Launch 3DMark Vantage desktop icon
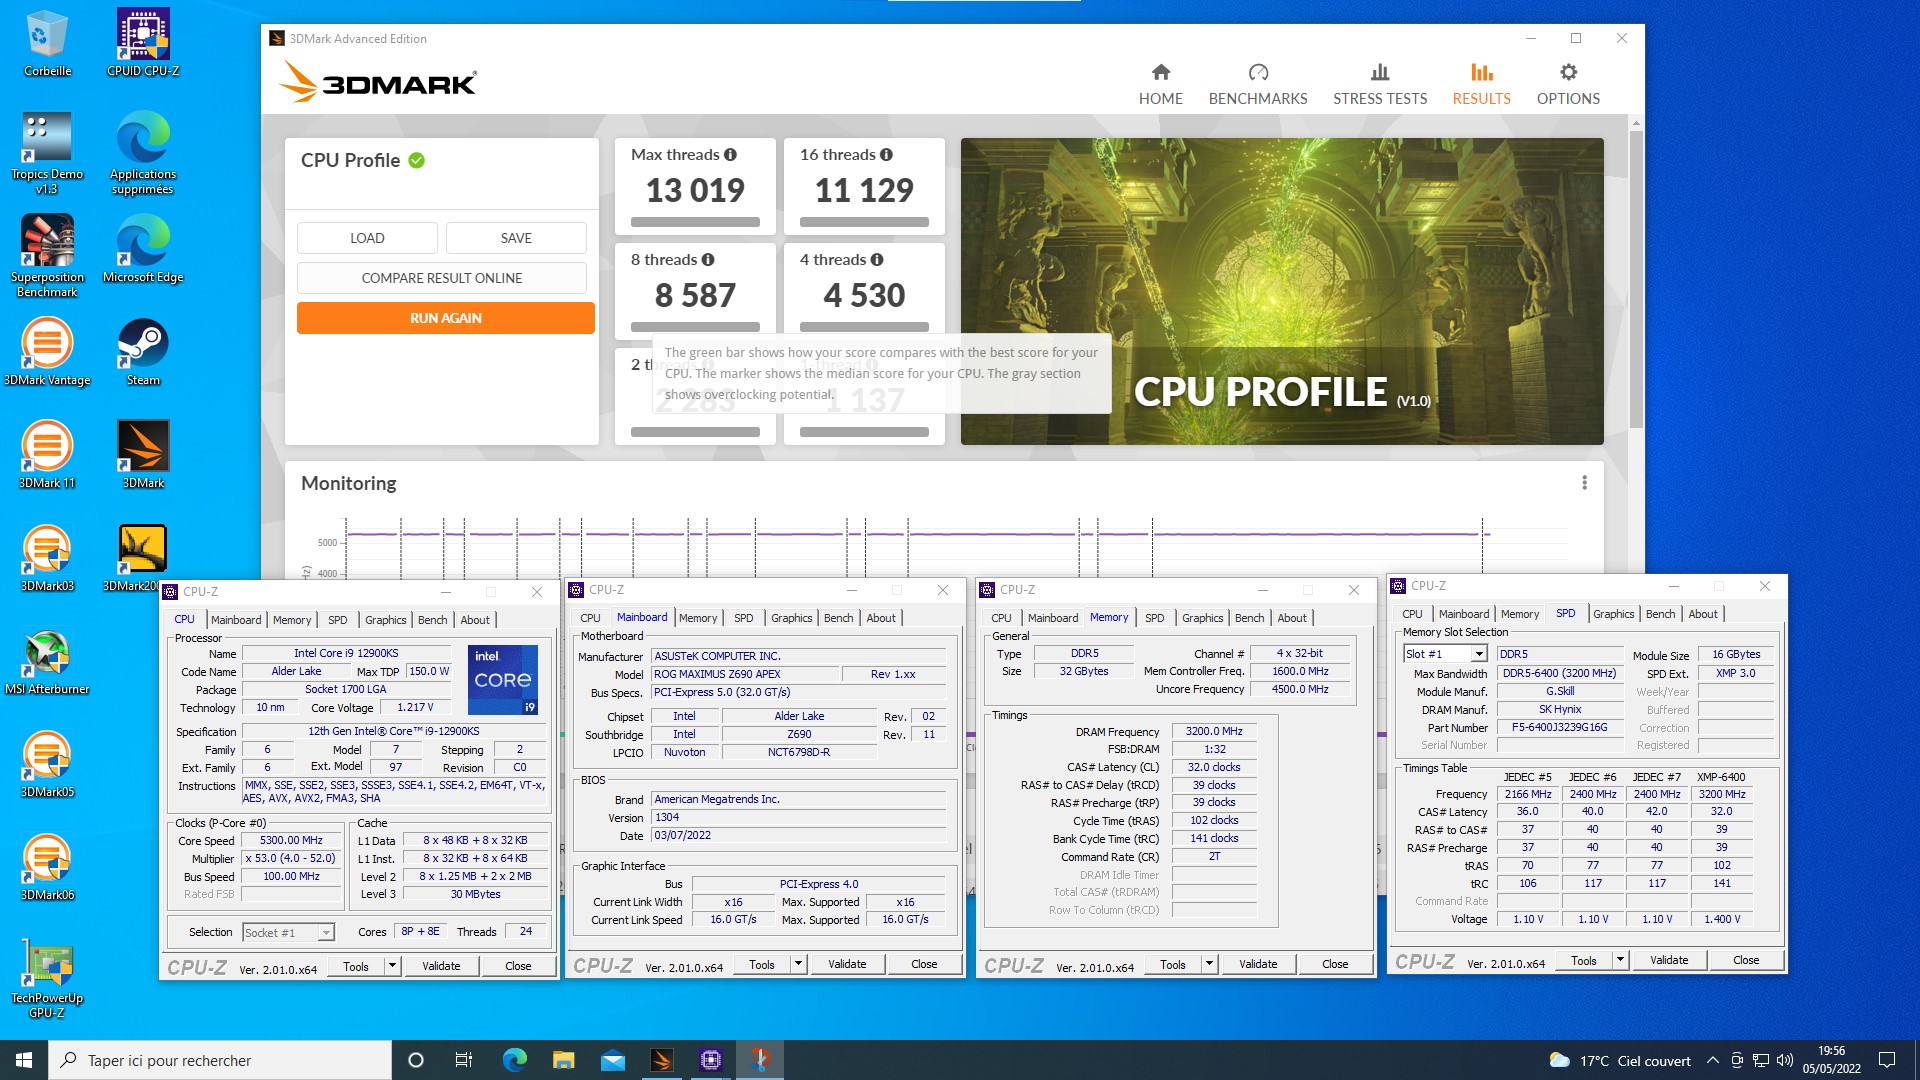 click(47, 352)
